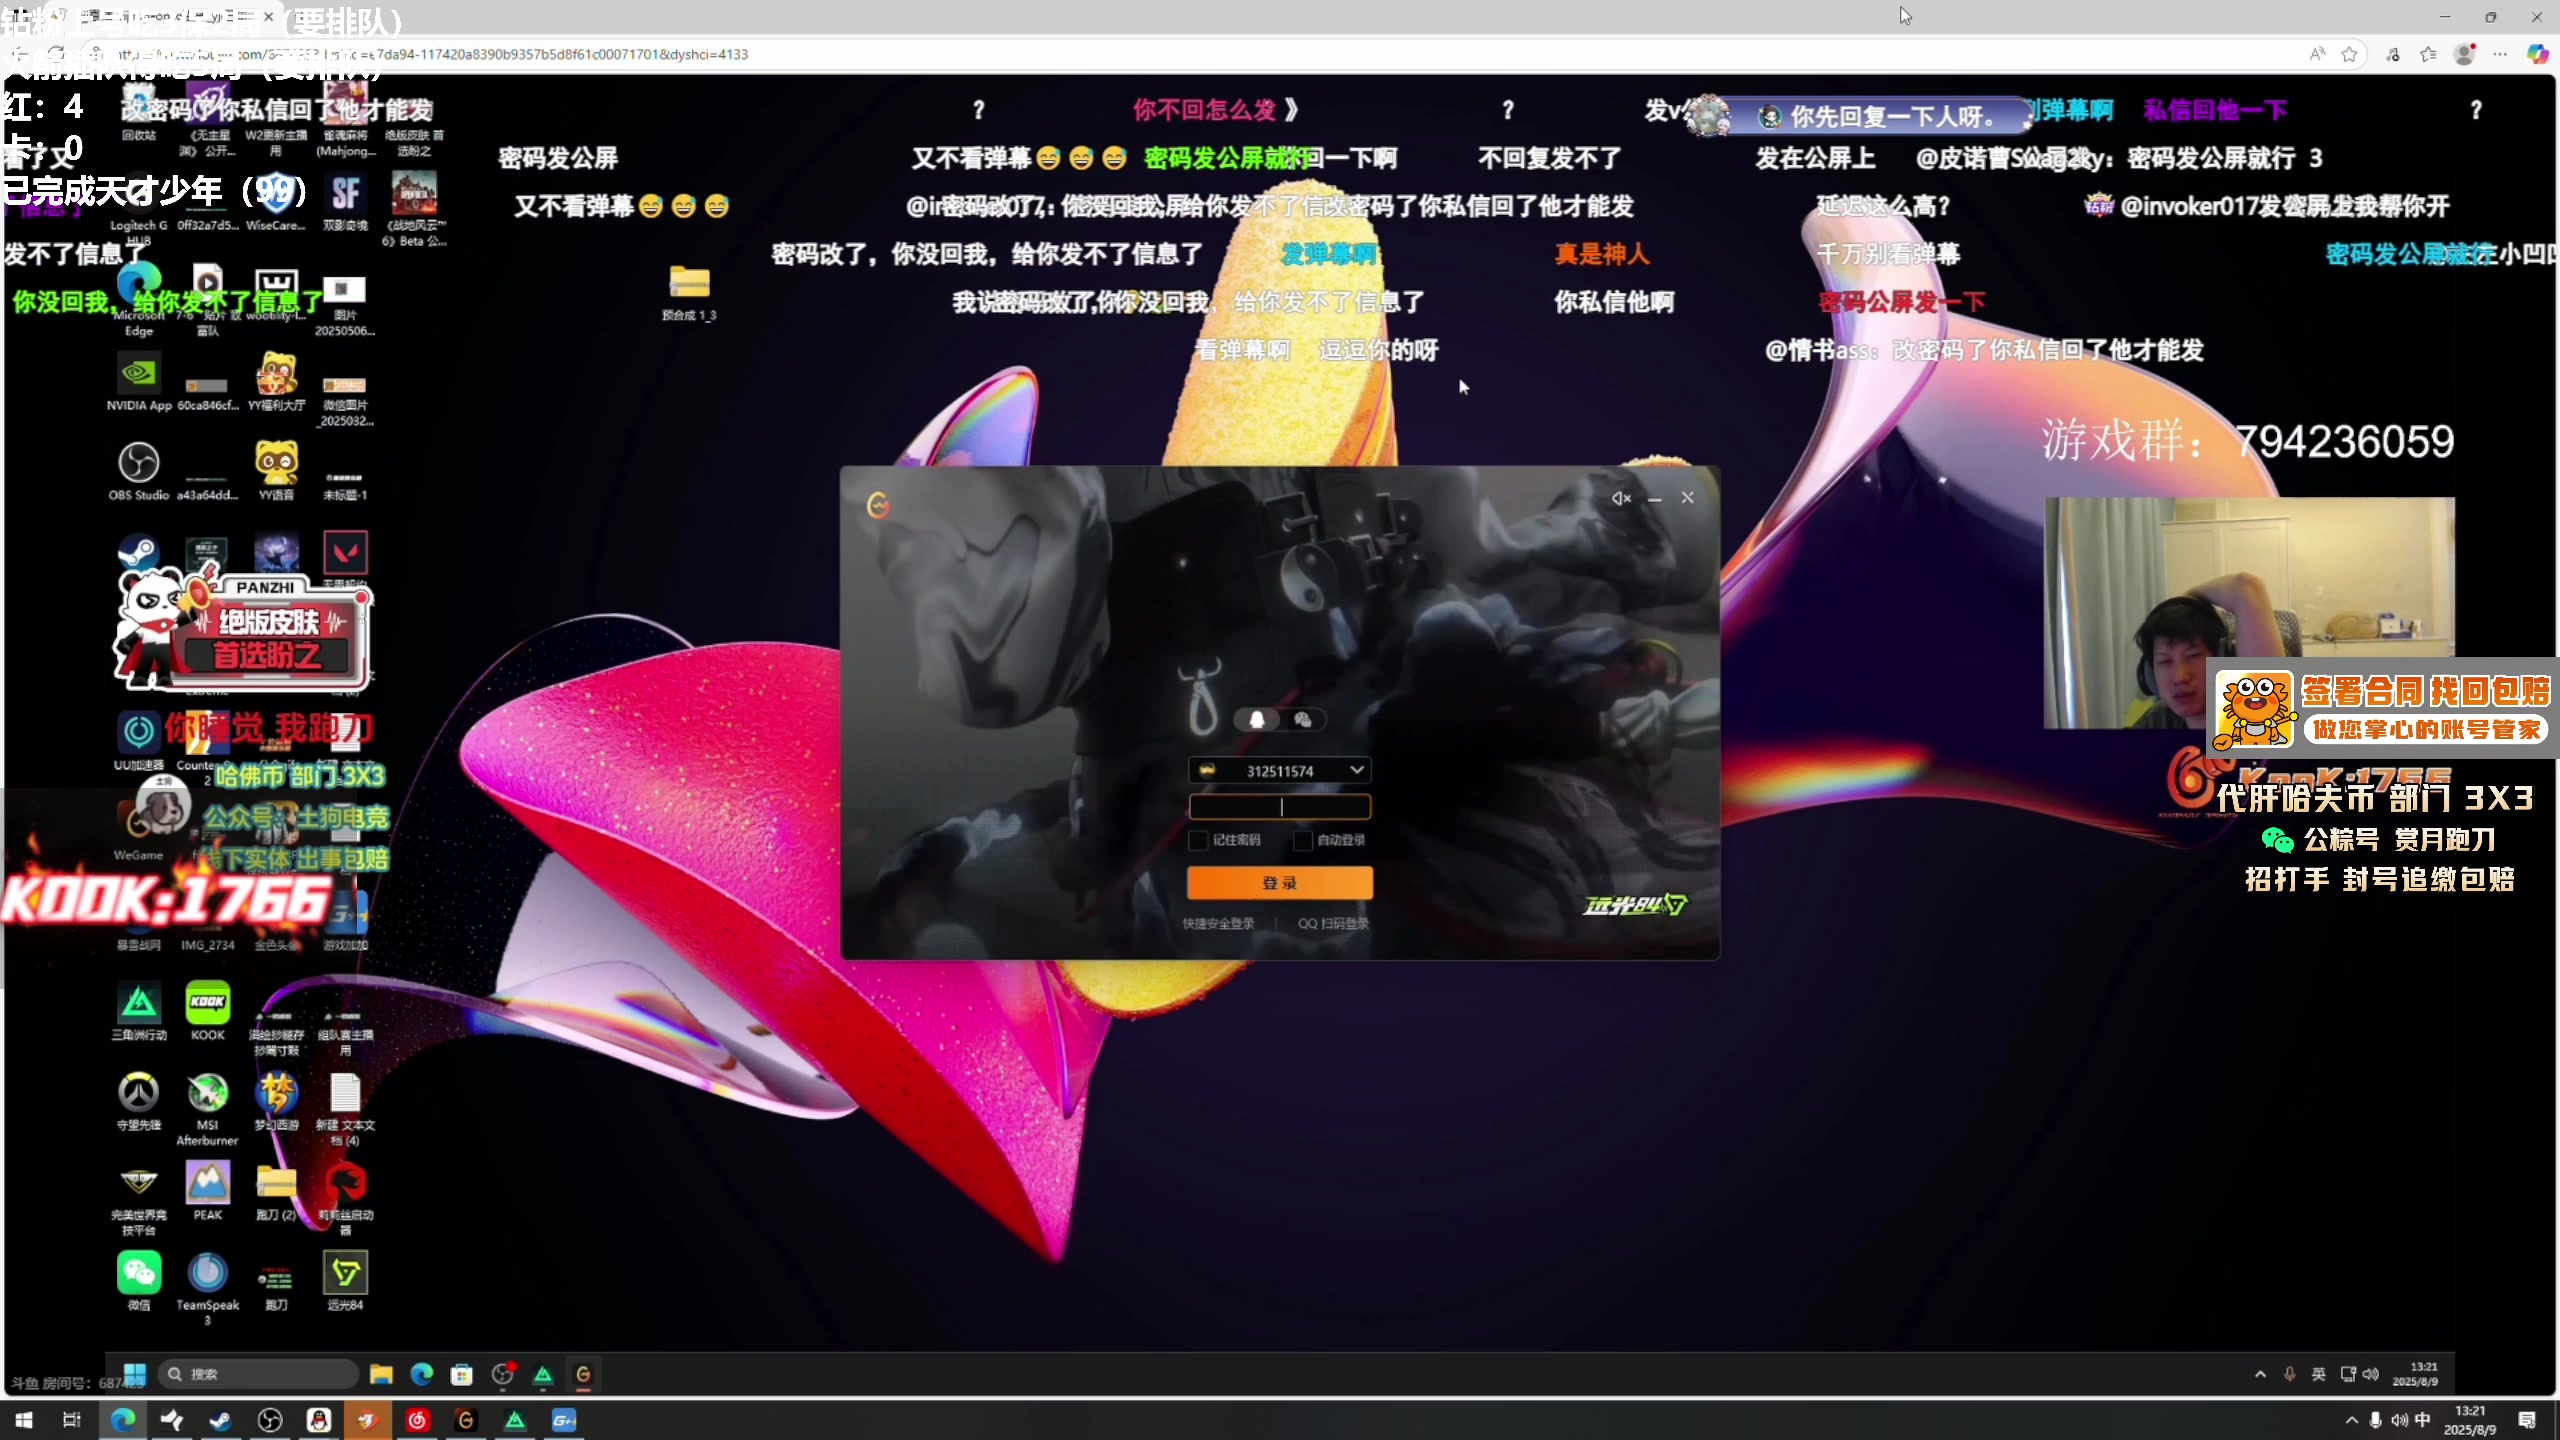Open Microsoft Store on inner taskbar

[461, 1374]
